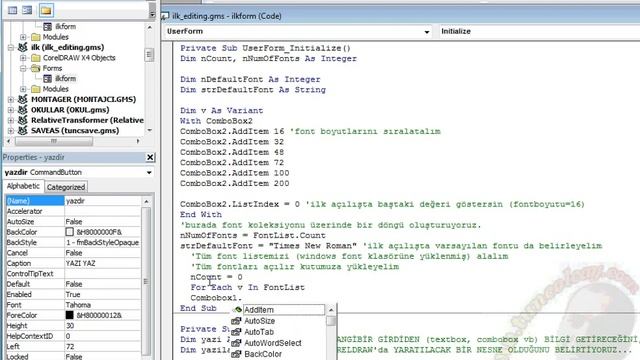
Task: Choose BackColor from the autocomplete list
Action: [263, 354]
